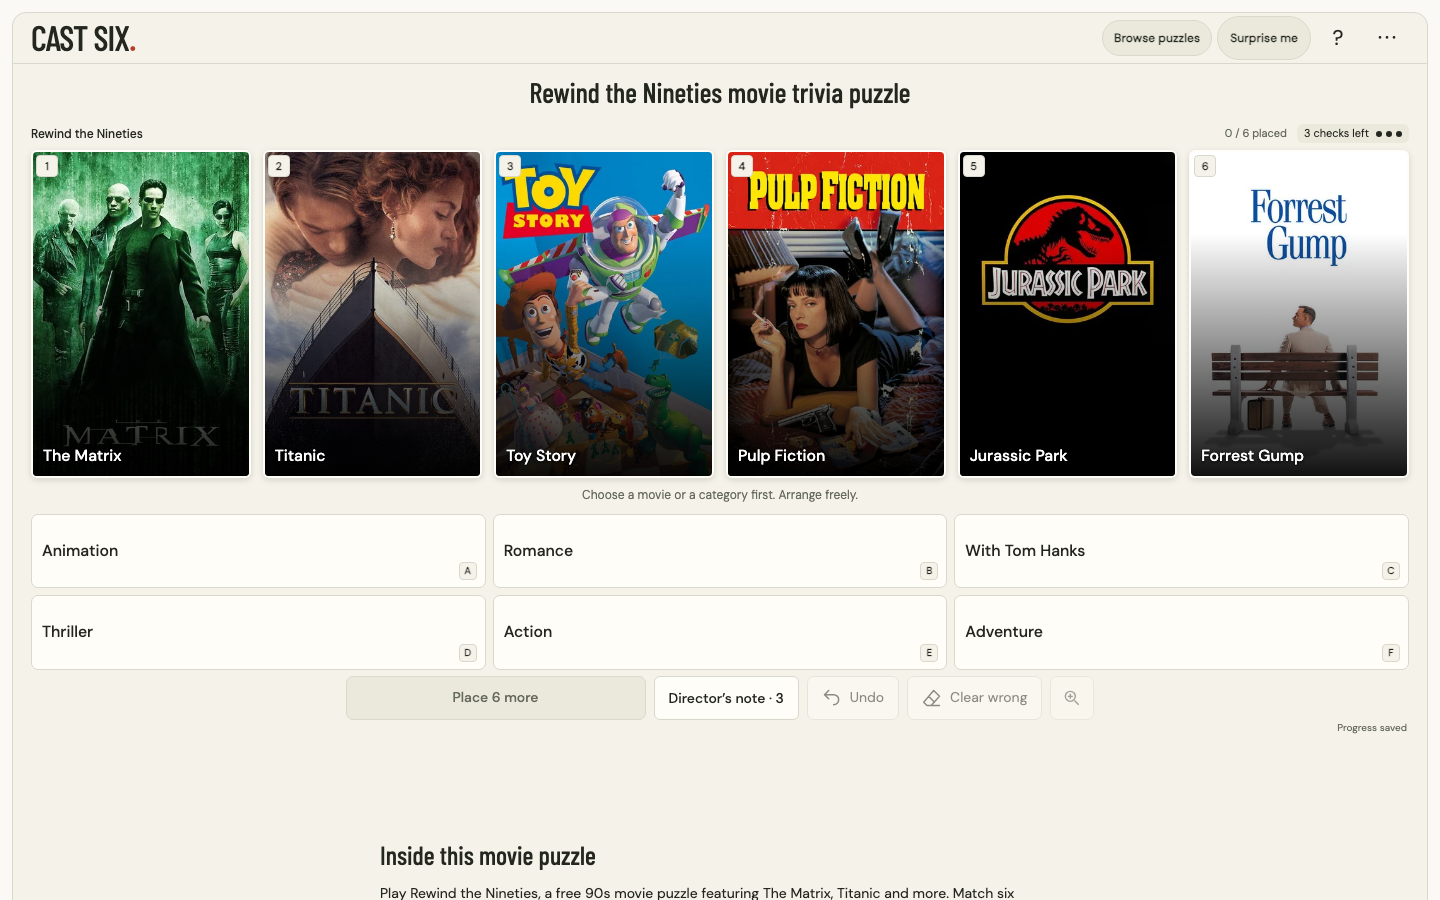
Task: Click Browse puzzles
Action: point(1157,38)
